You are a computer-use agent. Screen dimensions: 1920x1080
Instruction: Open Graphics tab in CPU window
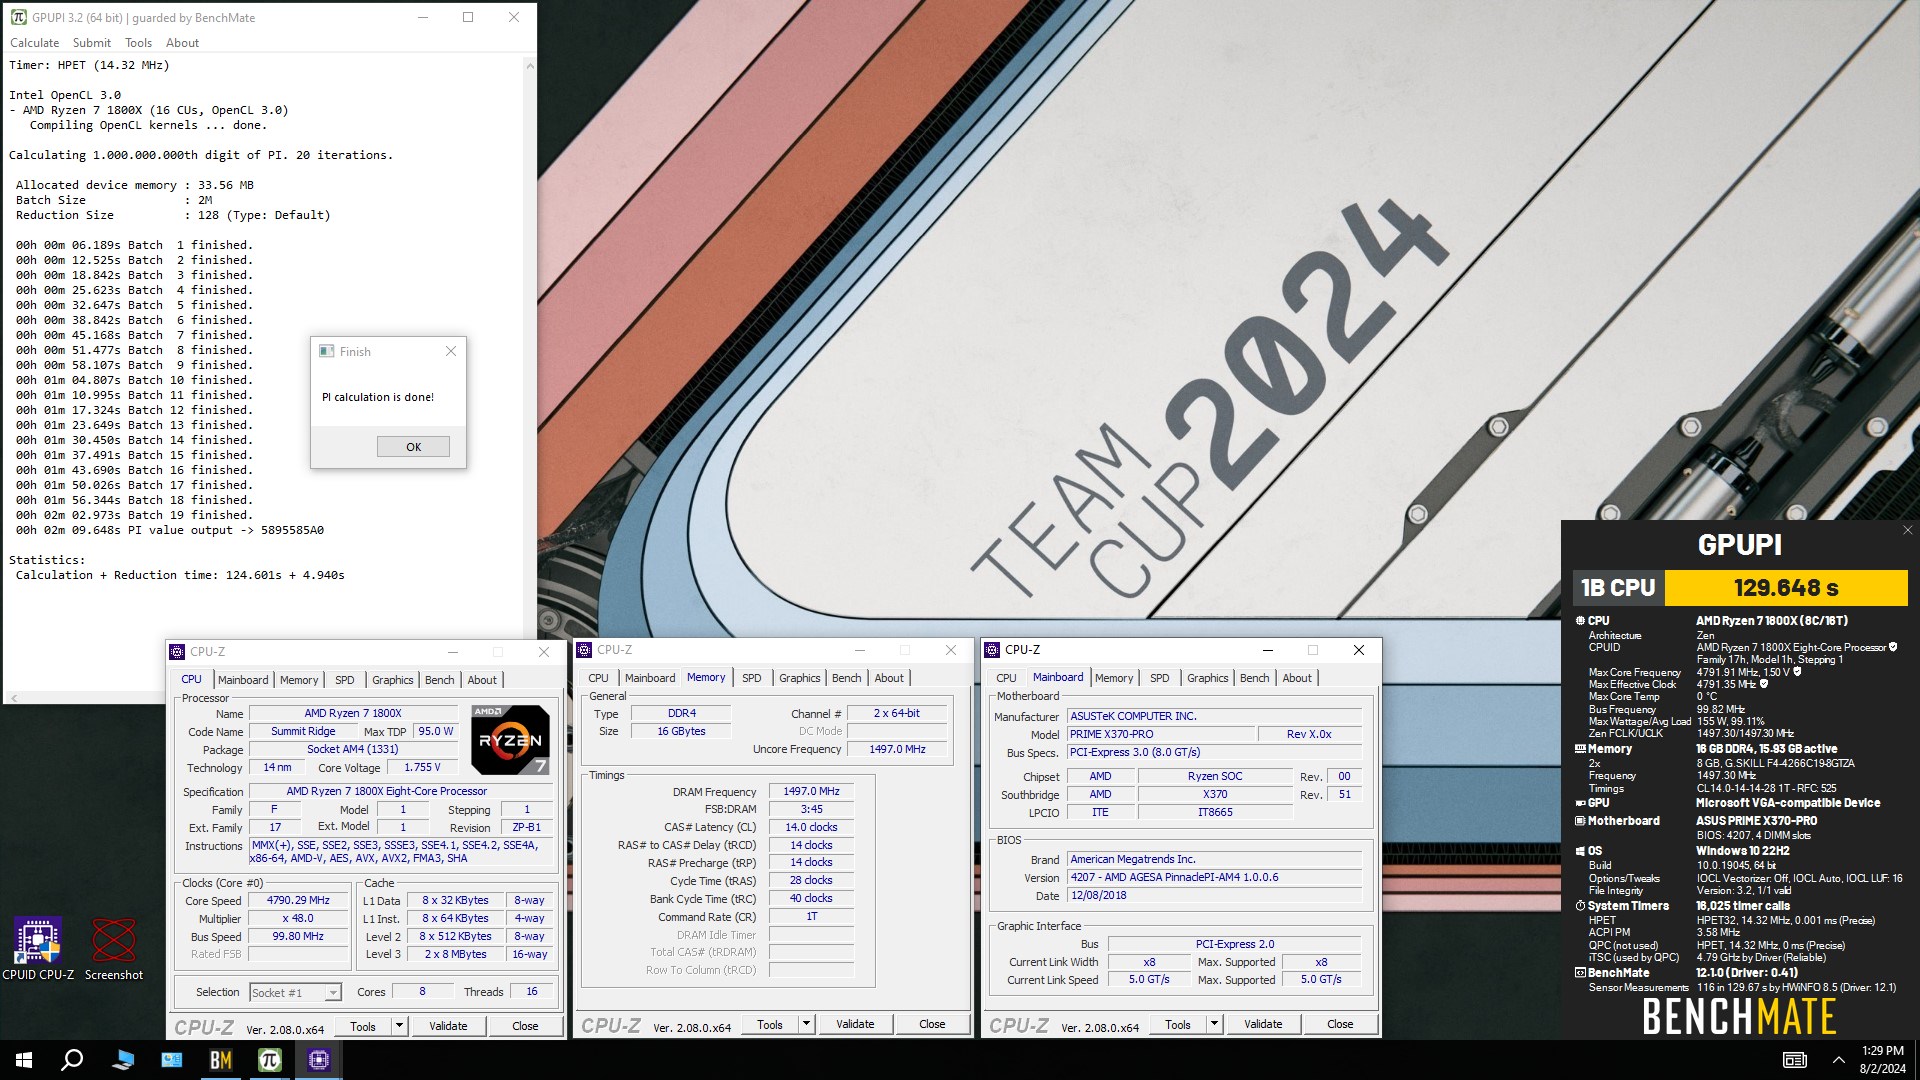(x=393, y=680)
